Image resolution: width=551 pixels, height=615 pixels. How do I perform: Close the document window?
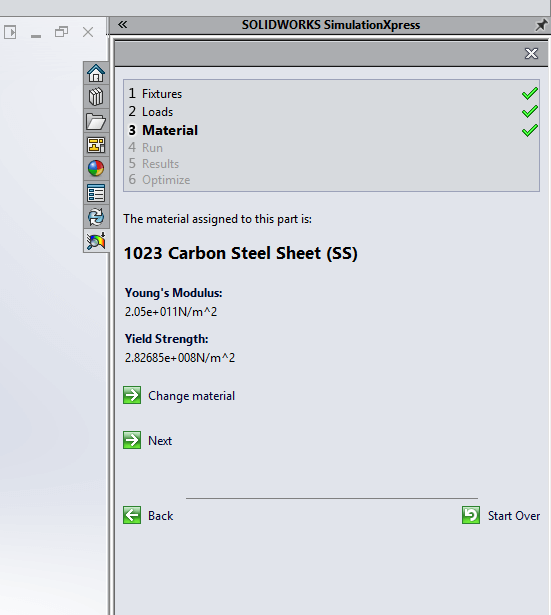[x=88, y=32]
